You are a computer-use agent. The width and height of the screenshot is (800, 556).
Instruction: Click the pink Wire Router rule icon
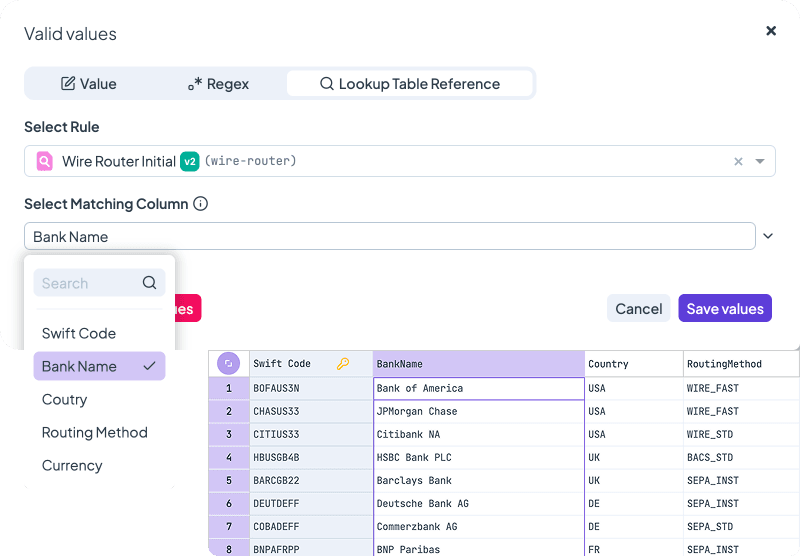point(44,161)
